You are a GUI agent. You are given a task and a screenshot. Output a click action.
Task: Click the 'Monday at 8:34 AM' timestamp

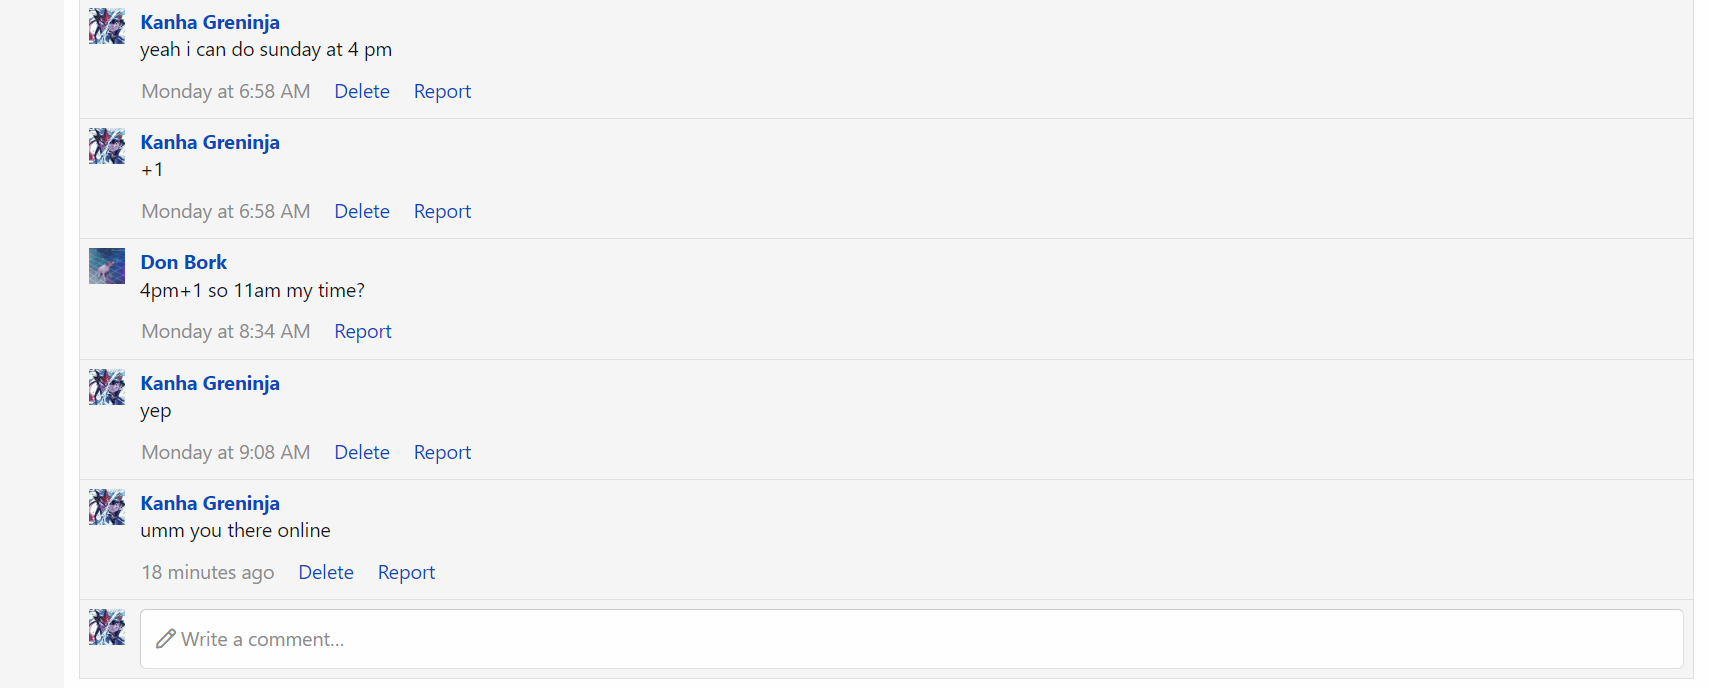click(x=226, y=331)
